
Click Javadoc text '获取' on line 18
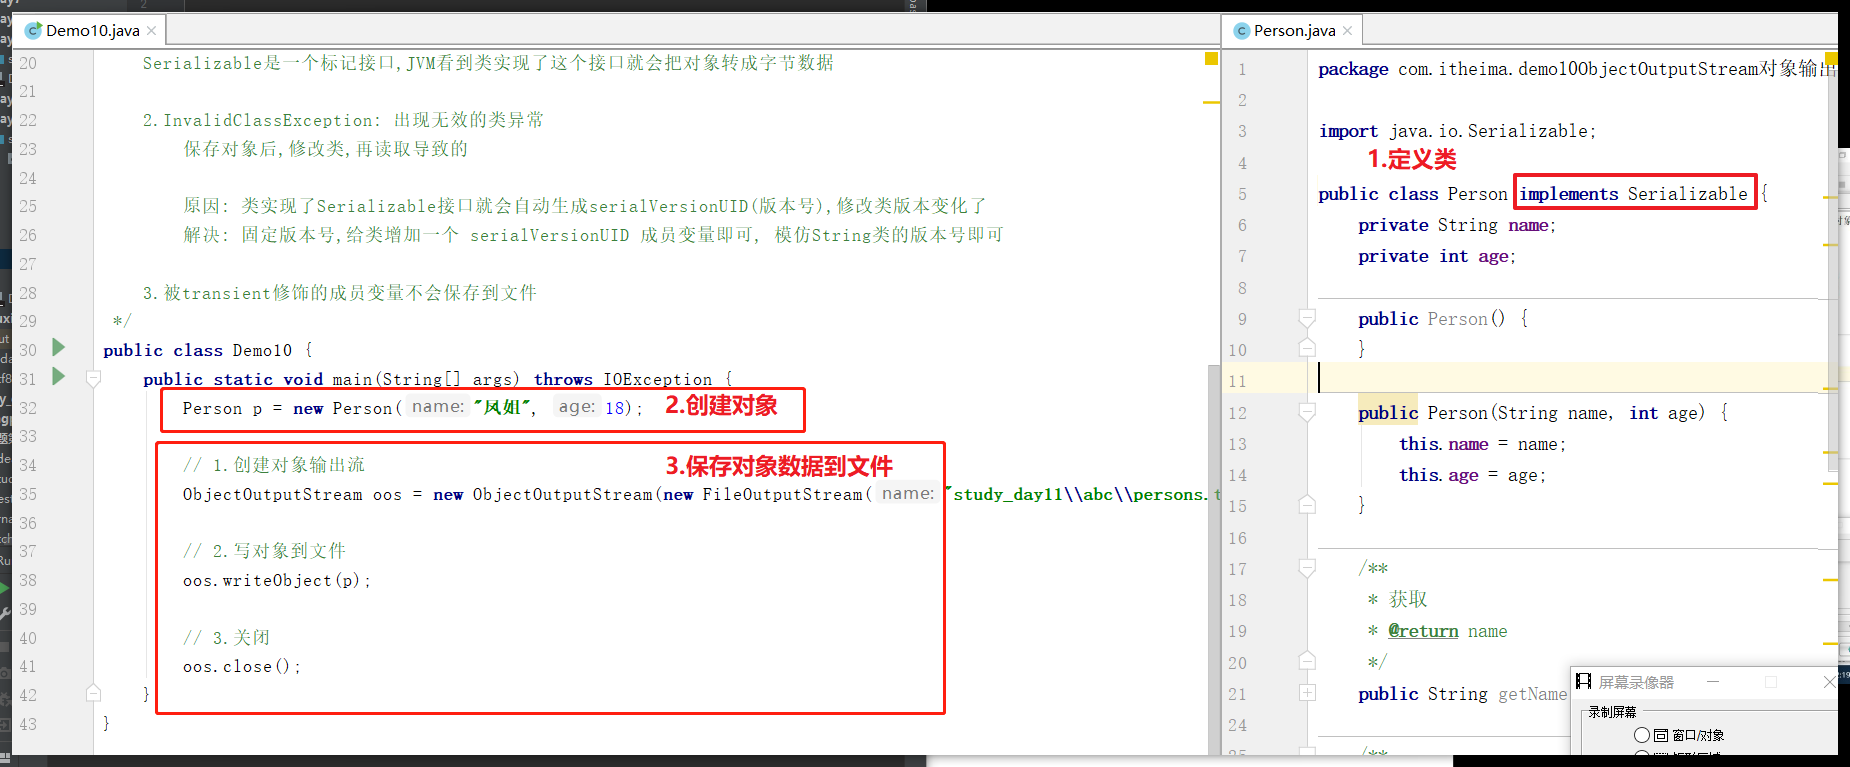pyautogui.click(x=1408, y=599)
